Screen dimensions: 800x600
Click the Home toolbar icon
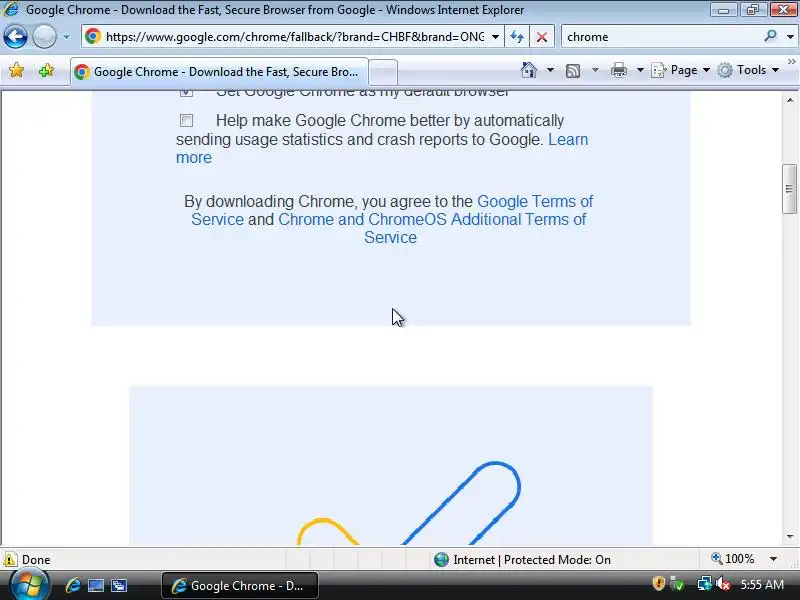[529, 70]
